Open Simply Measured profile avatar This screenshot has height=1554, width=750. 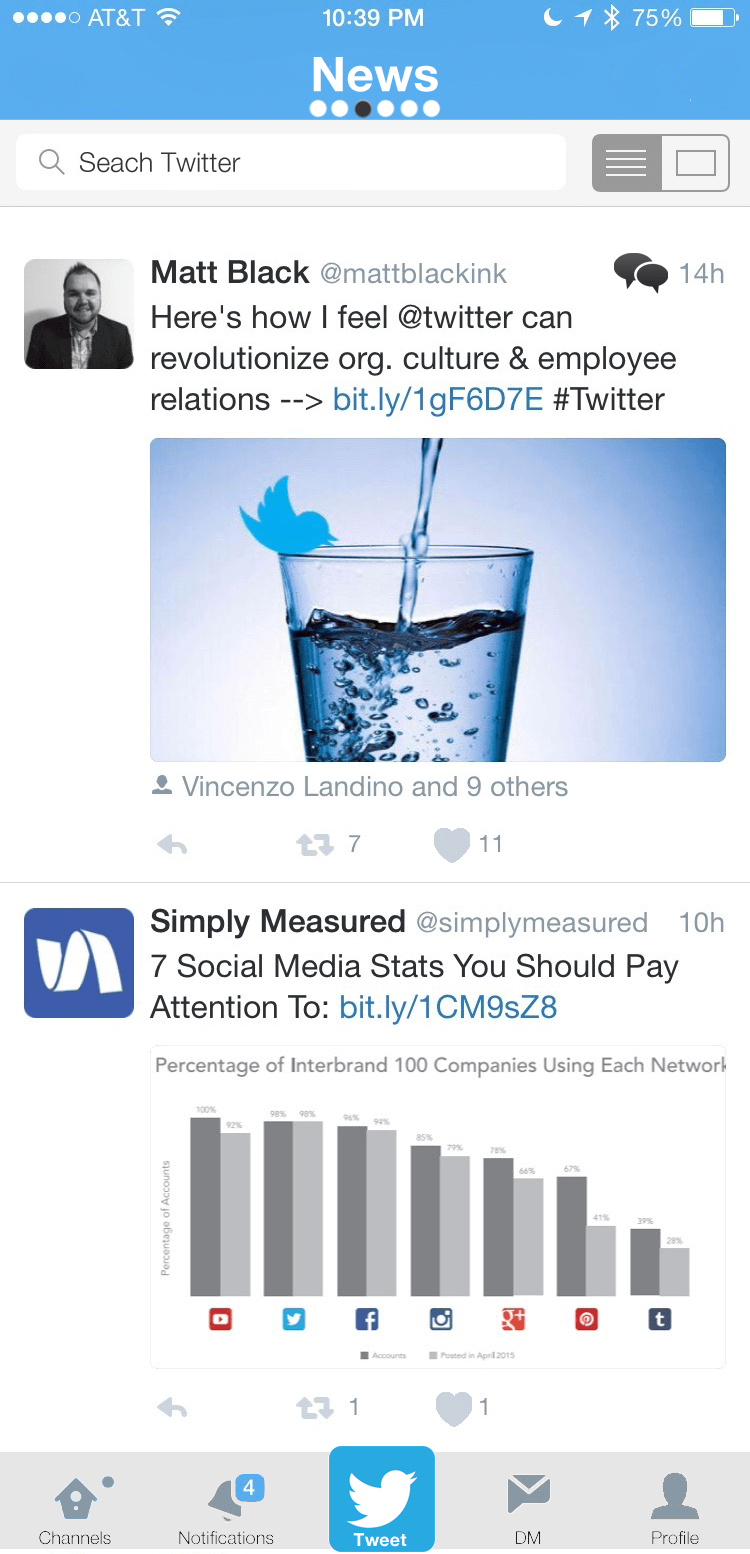(x=79, y=963)
